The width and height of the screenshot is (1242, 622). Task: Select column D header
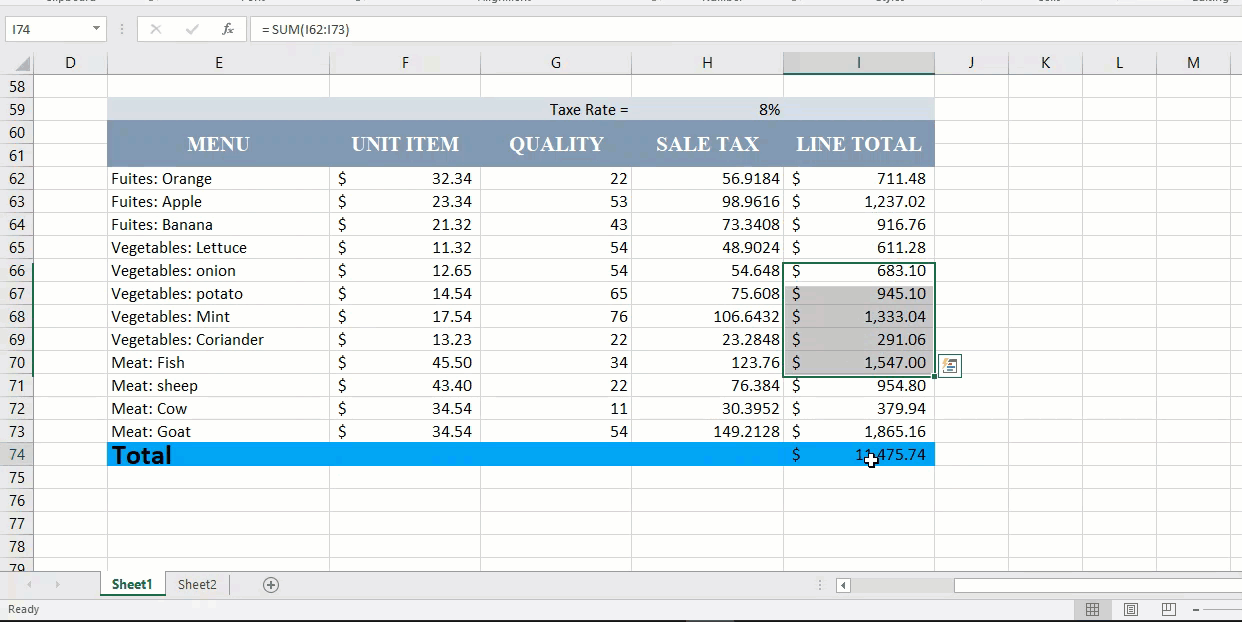(70, 63)
